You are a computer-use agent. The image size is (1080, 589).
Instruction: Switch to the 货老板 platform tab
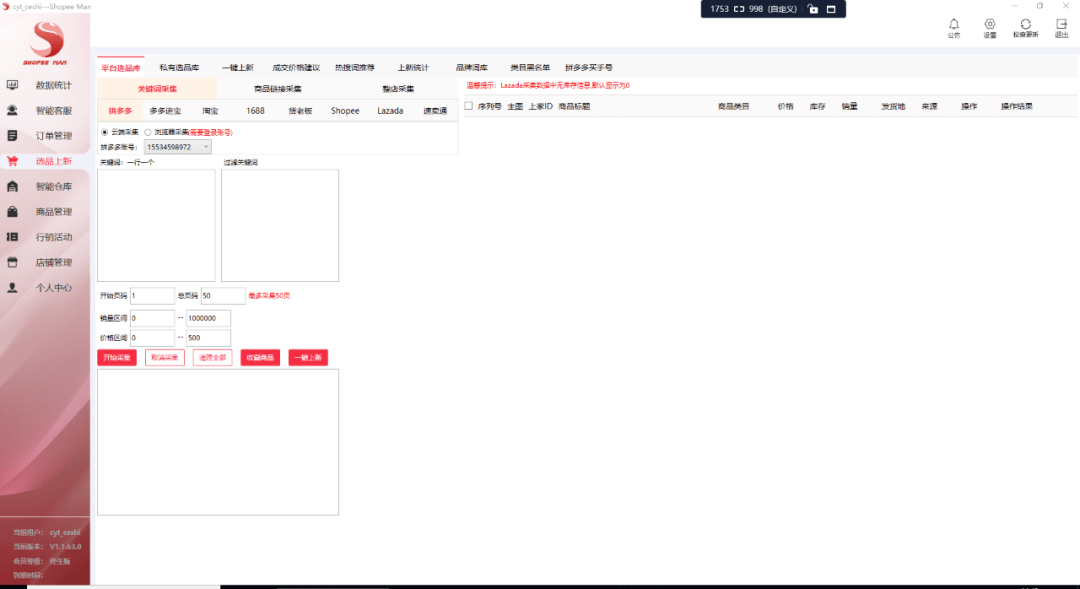[x=300, y=111]
